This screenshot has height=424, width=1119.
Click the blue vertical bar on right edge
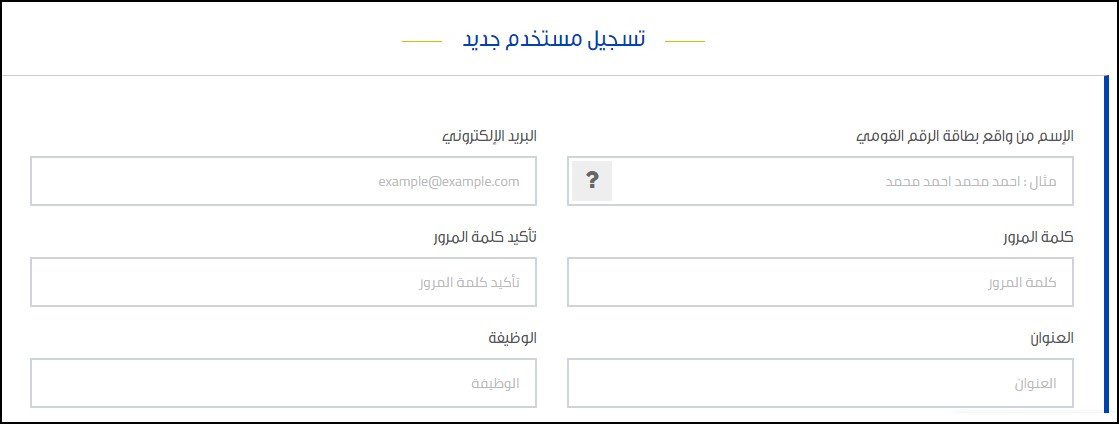pos(1106,250)
